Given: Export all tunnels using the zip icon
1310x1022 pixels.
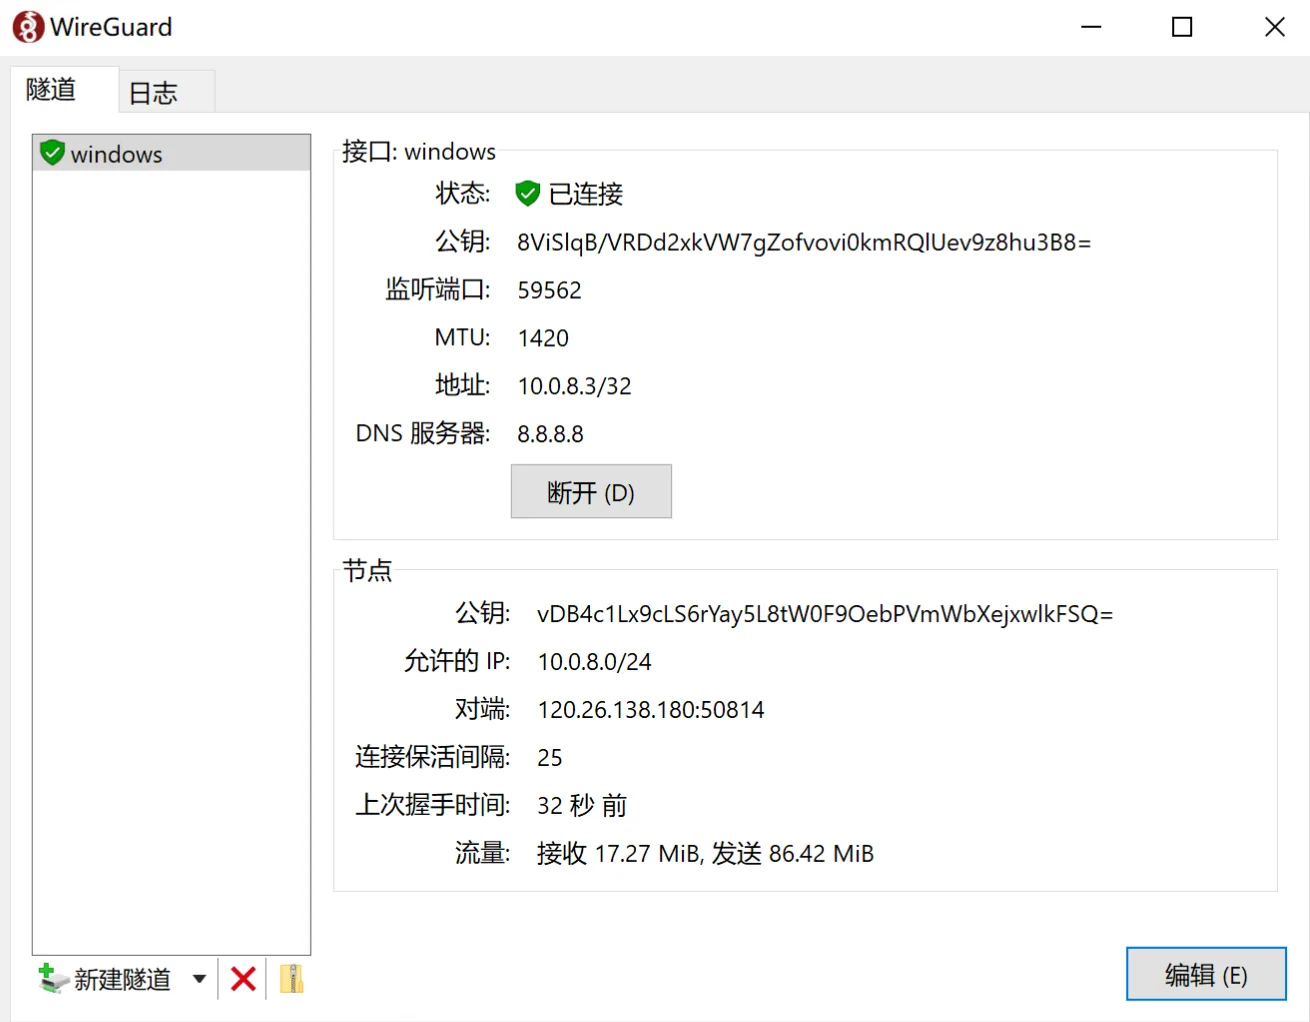Looking at the screenshot, I should [x=291, y=978].
